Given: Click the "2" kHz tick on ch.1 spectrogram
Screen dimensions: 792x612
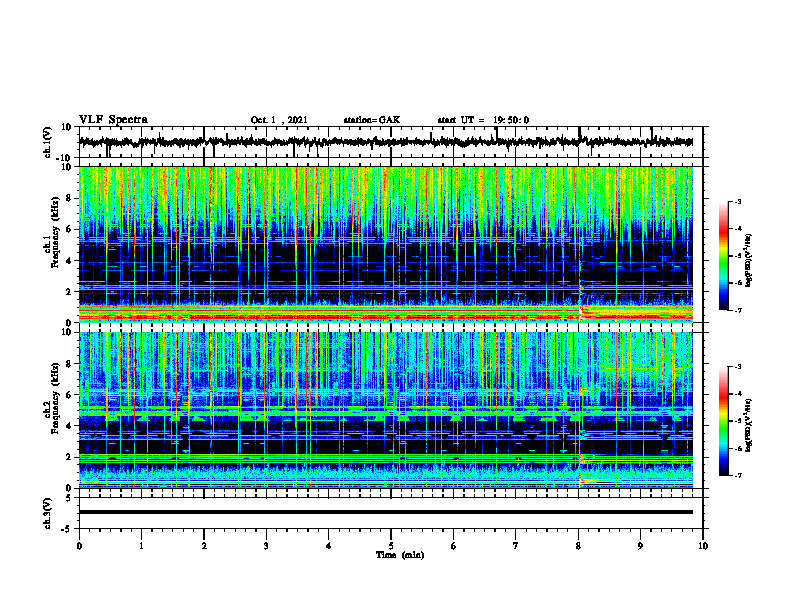Looking at the screenshot, I should 69,291.
